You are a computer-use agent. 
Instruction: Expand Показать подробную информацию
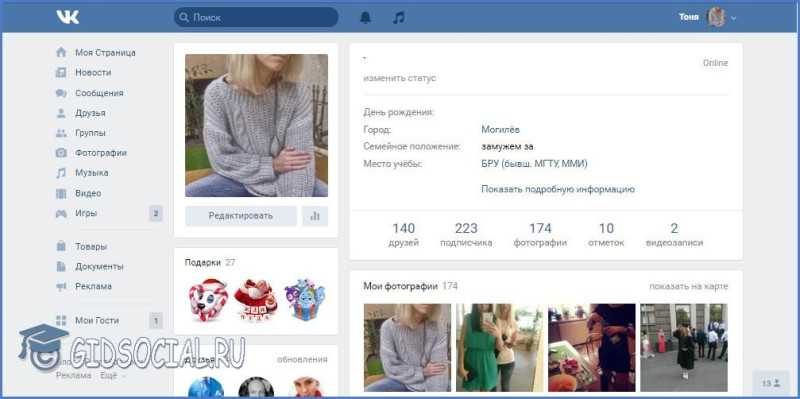point(558,189)
